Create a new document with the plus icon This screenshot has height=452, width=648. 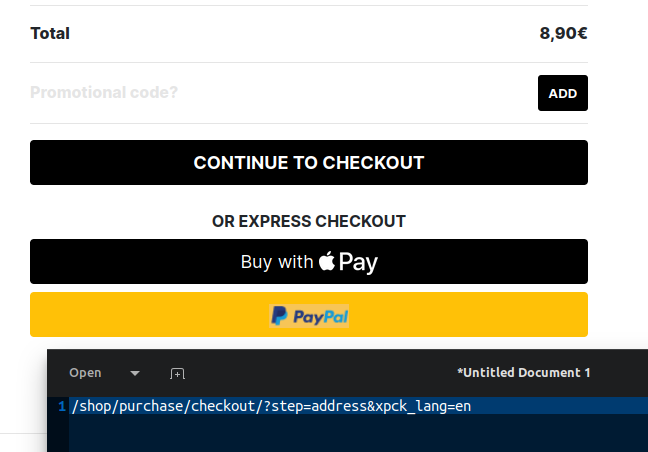tap(177, 373)
